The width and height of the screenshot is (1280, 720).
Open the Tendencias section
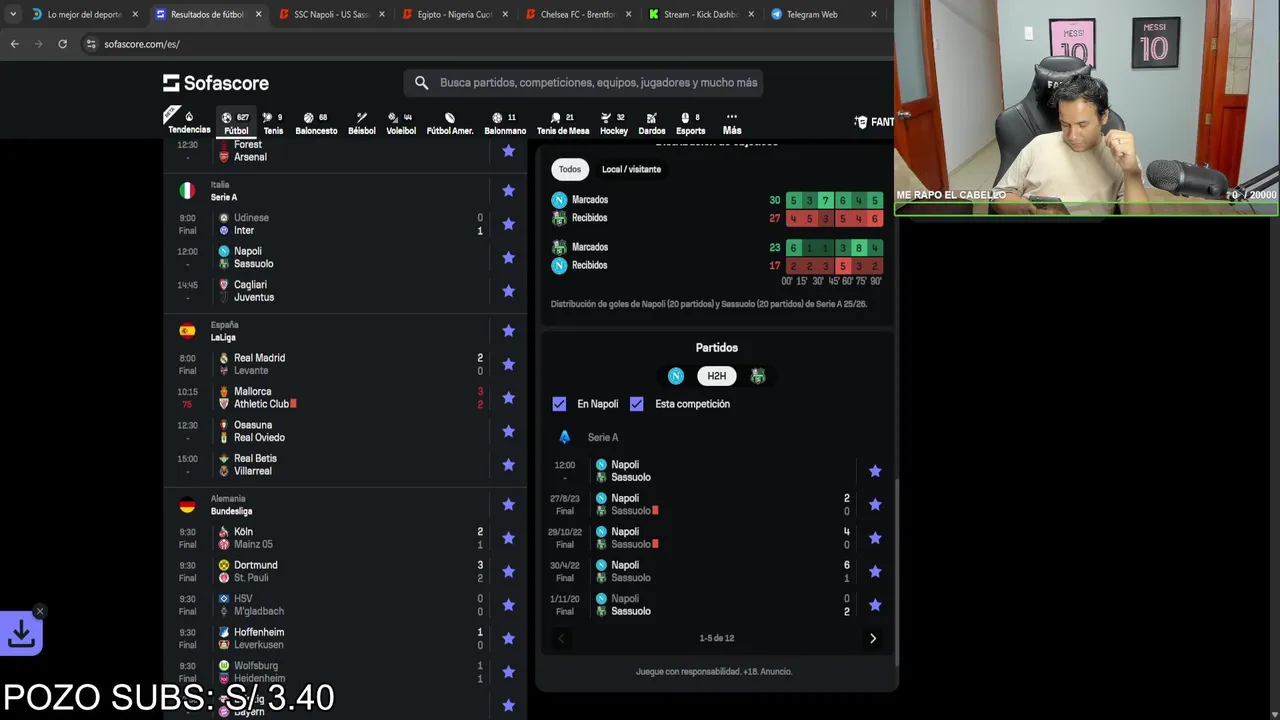pos(189,123)
